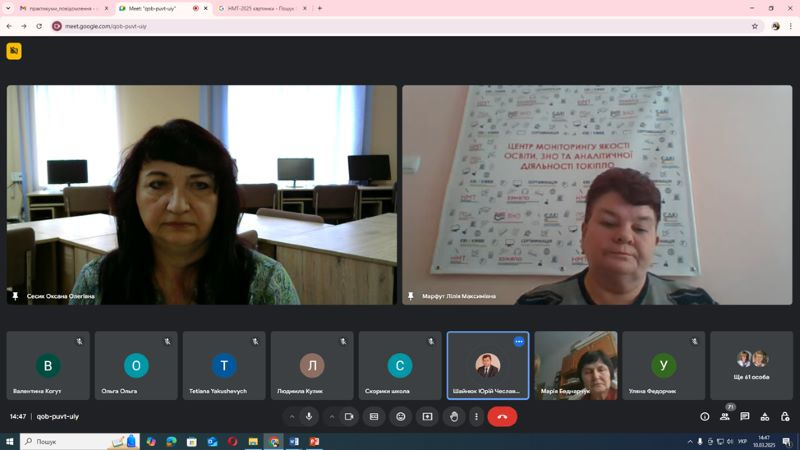
Task: Open the Chrome profile avatar
Action: coord(776,26)
